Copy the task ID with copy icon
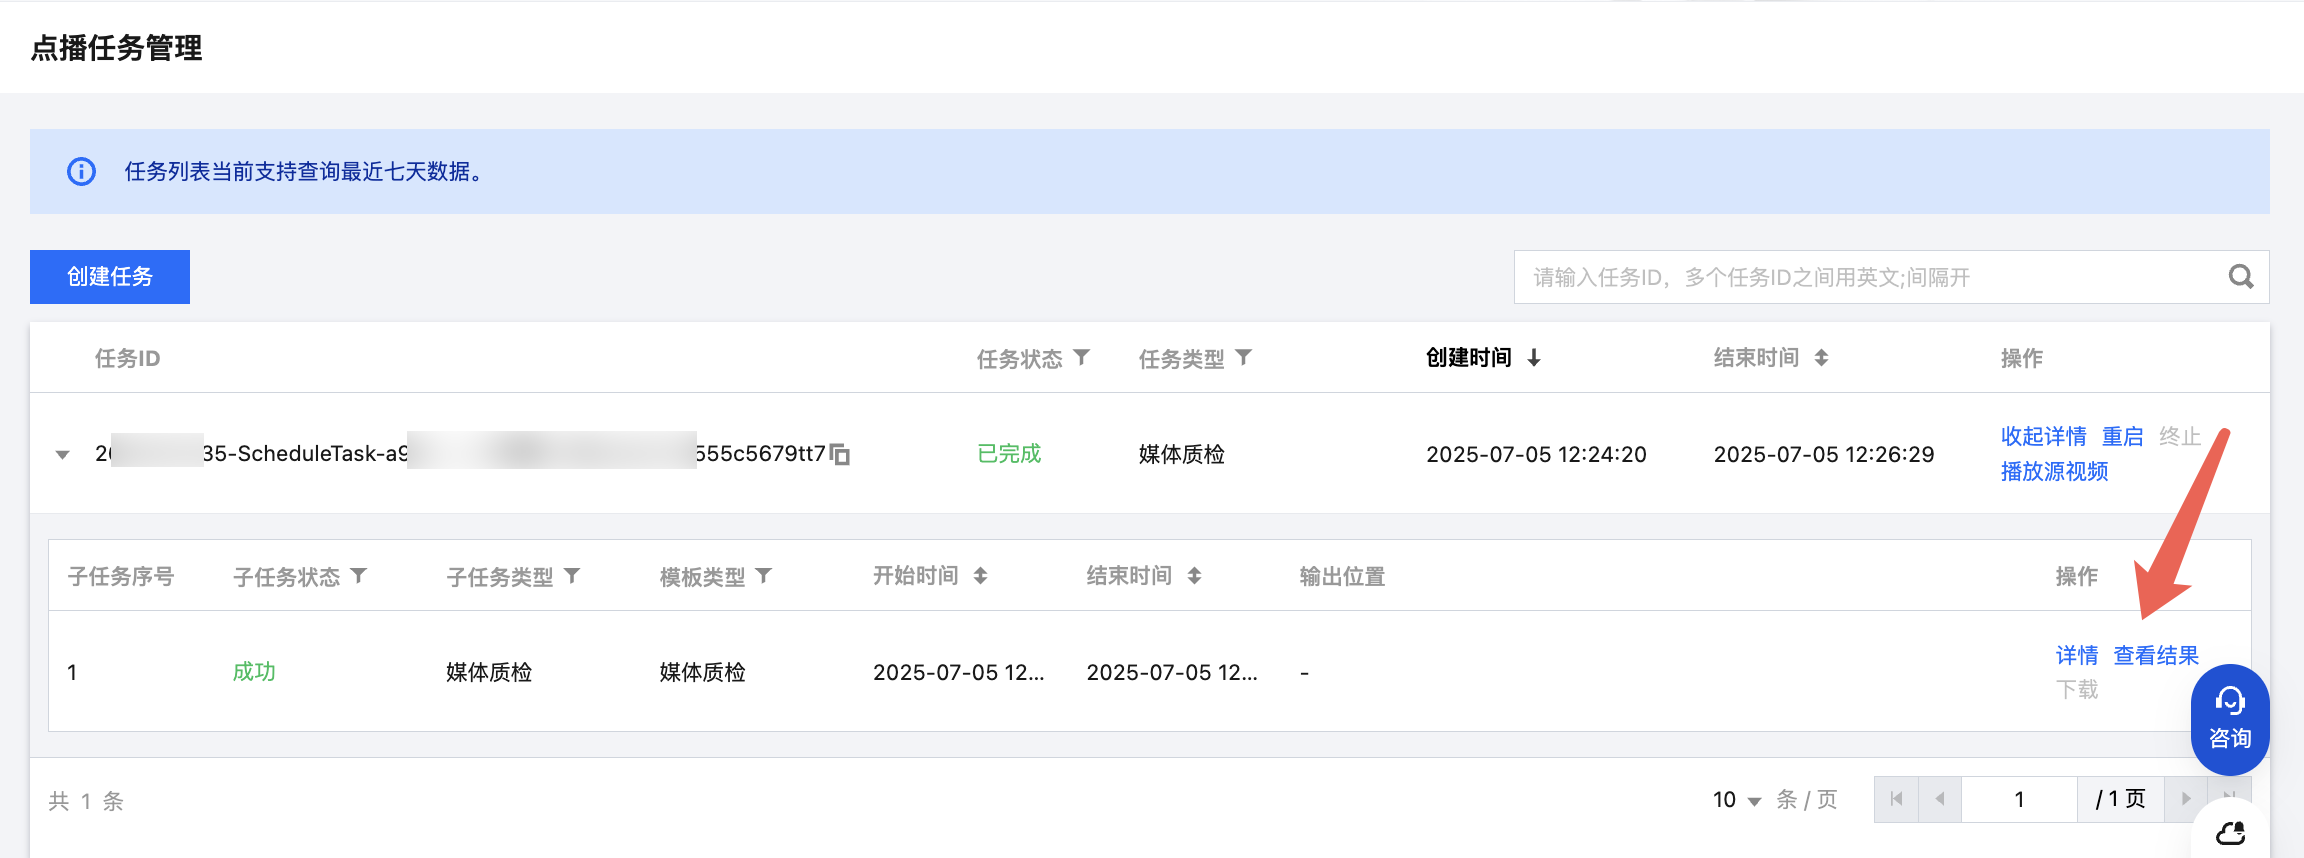 [840, 455]
